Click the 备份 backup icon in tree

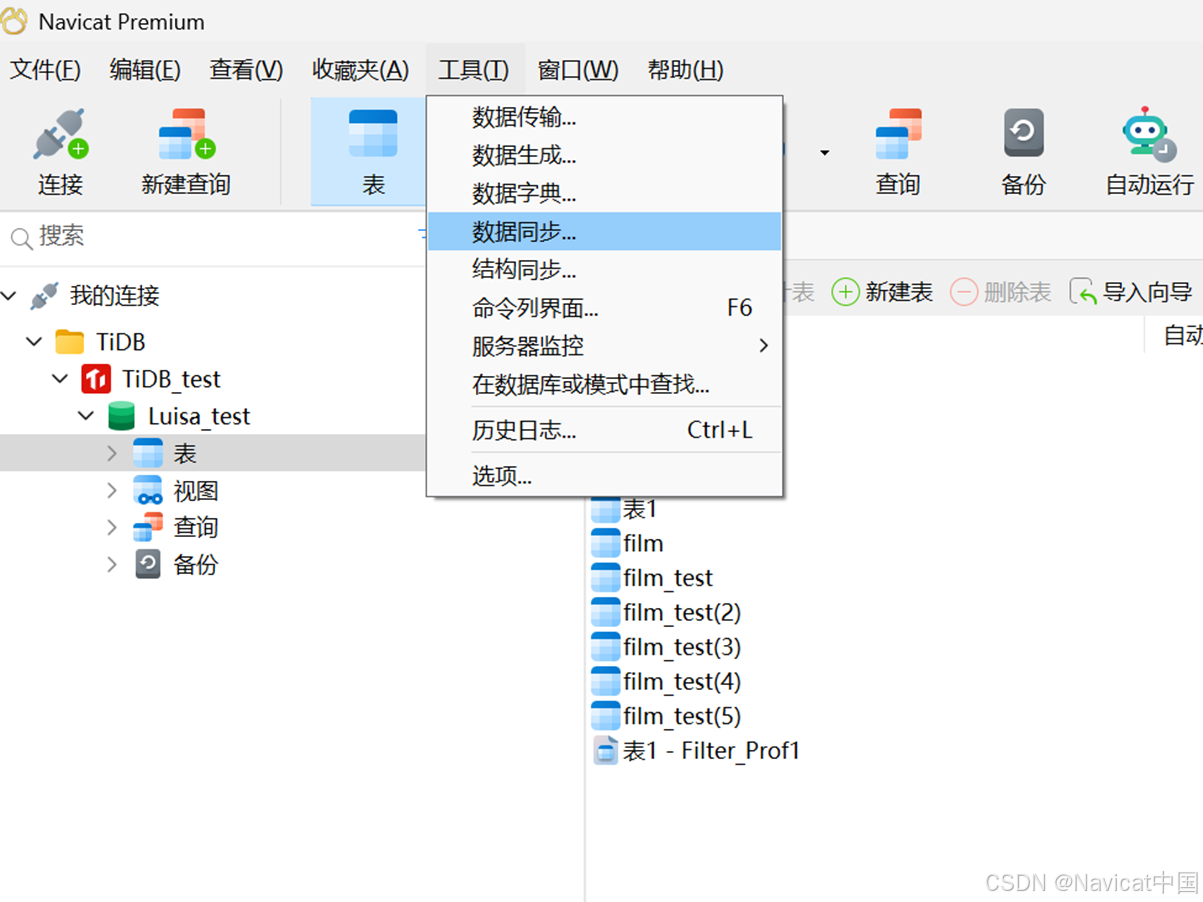[x=148, y=565]
